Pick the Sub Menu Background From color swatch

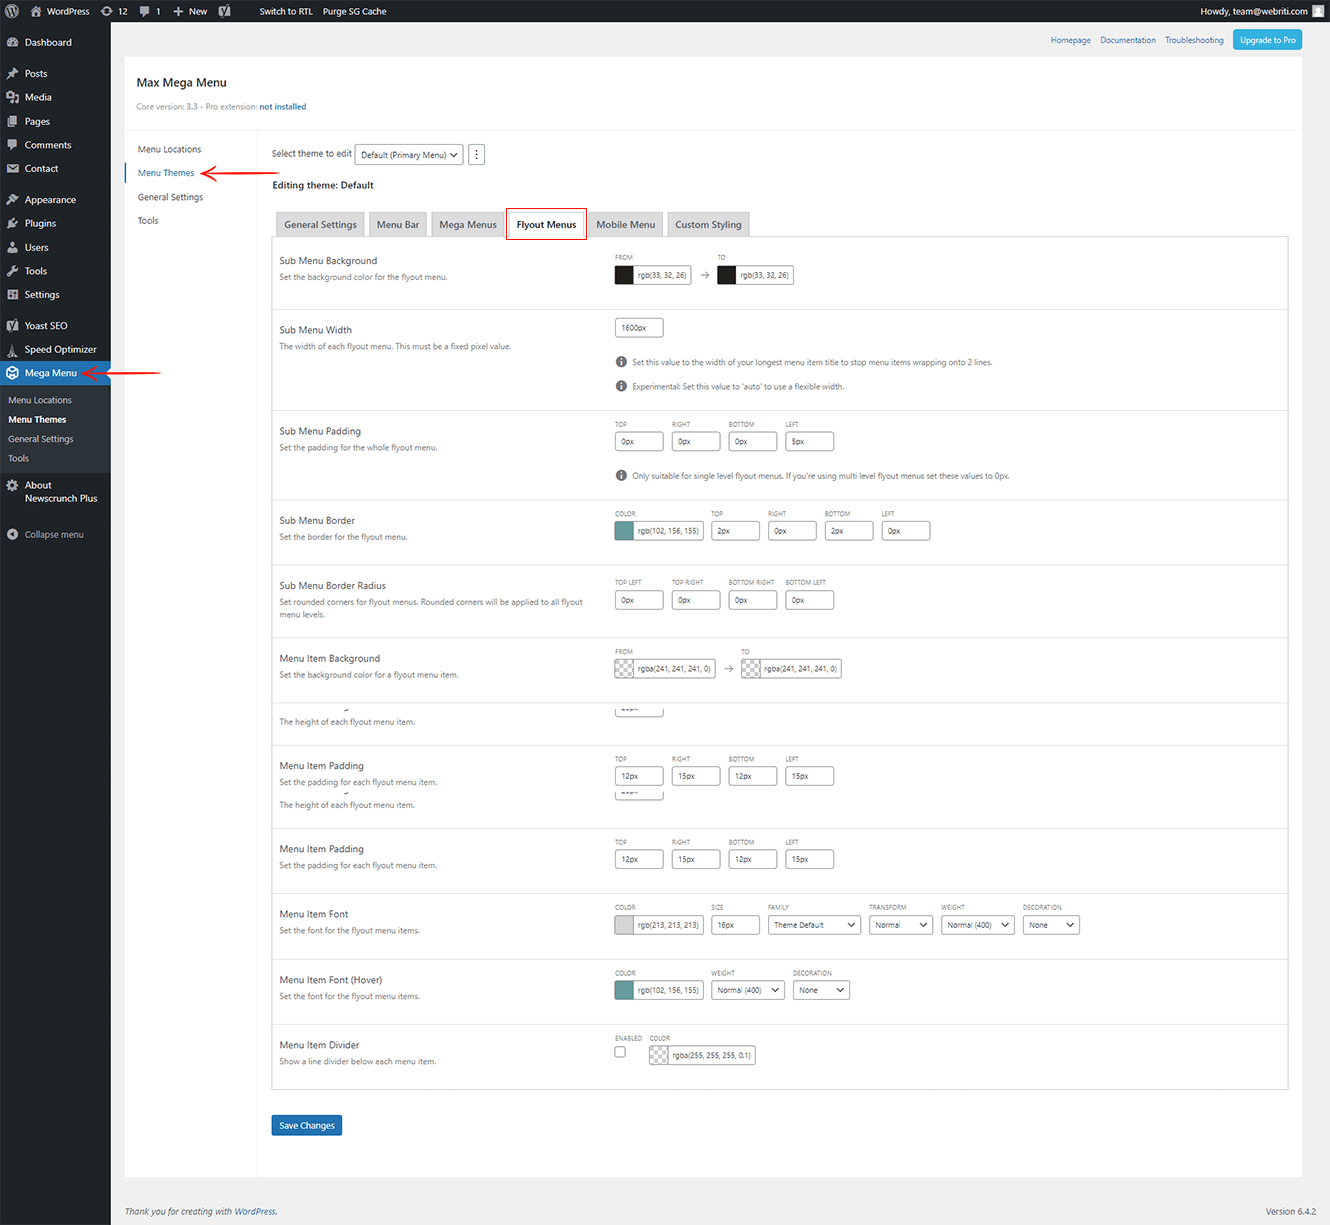(624, 275)
